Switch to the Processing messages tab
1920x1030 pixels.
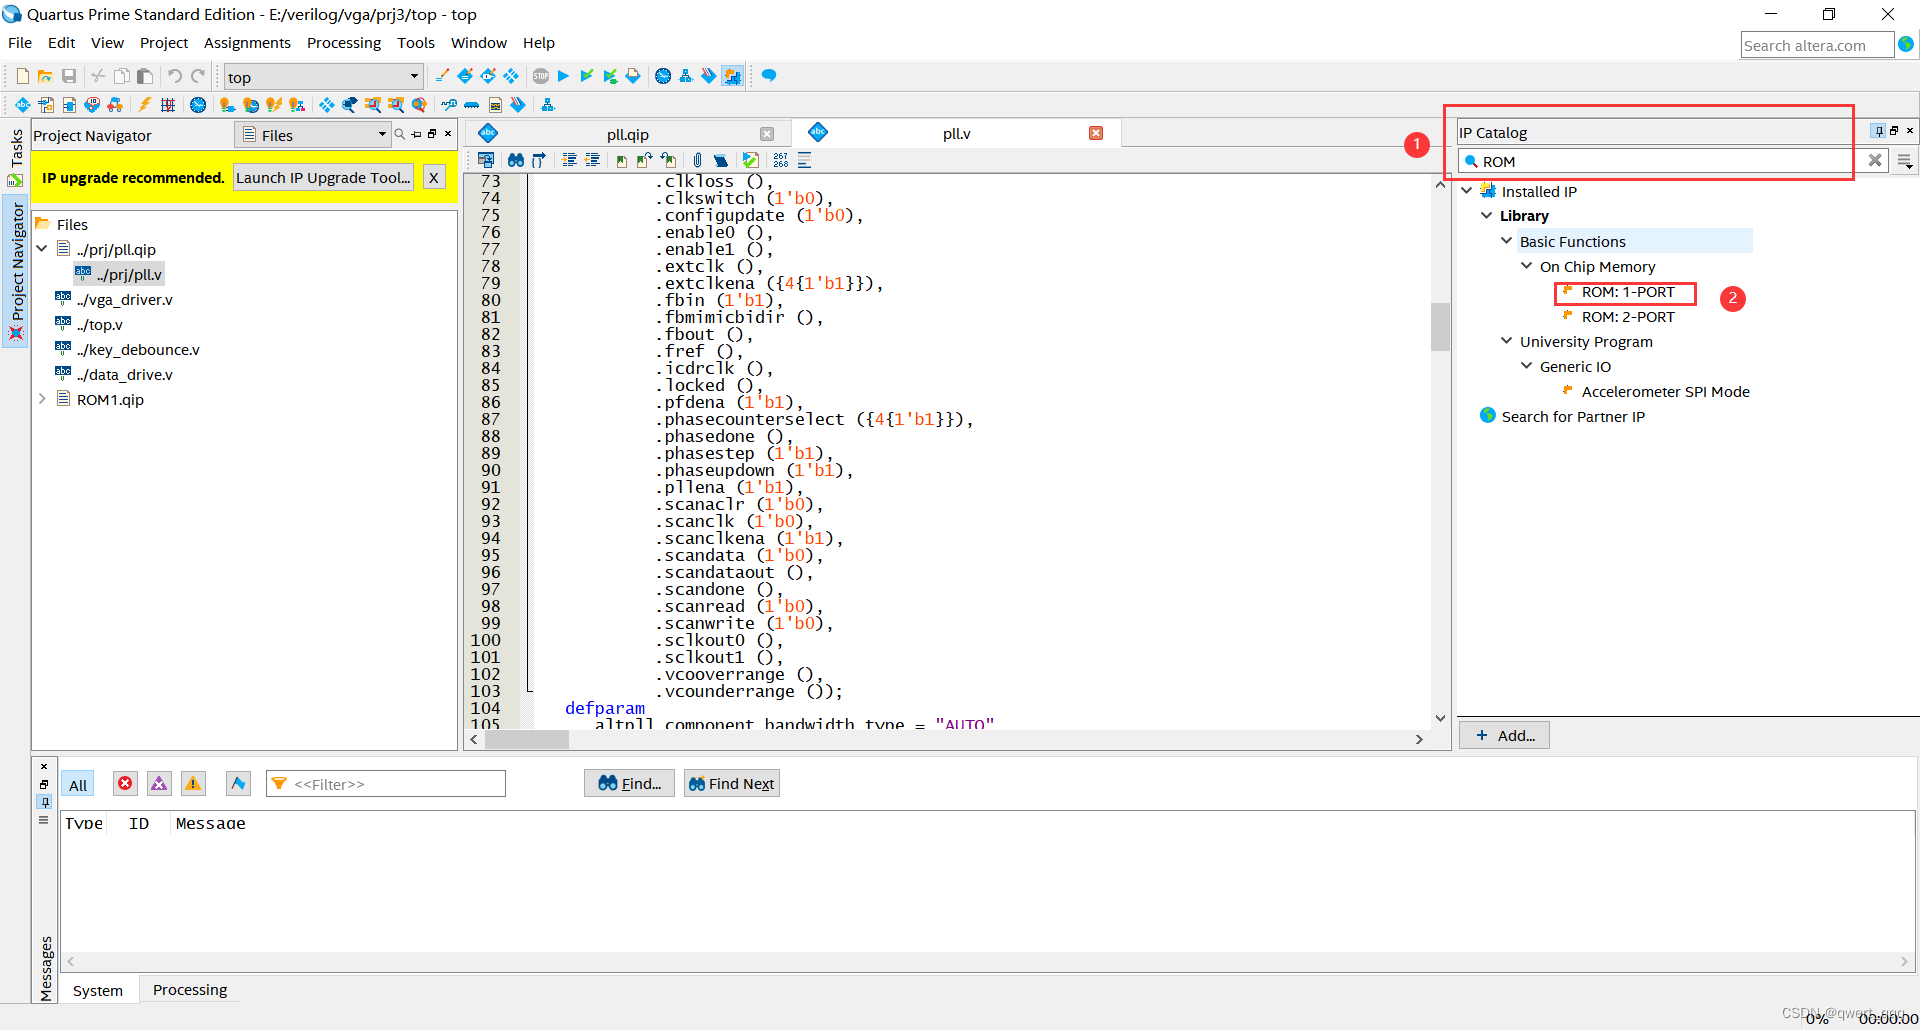pos(190,990)
